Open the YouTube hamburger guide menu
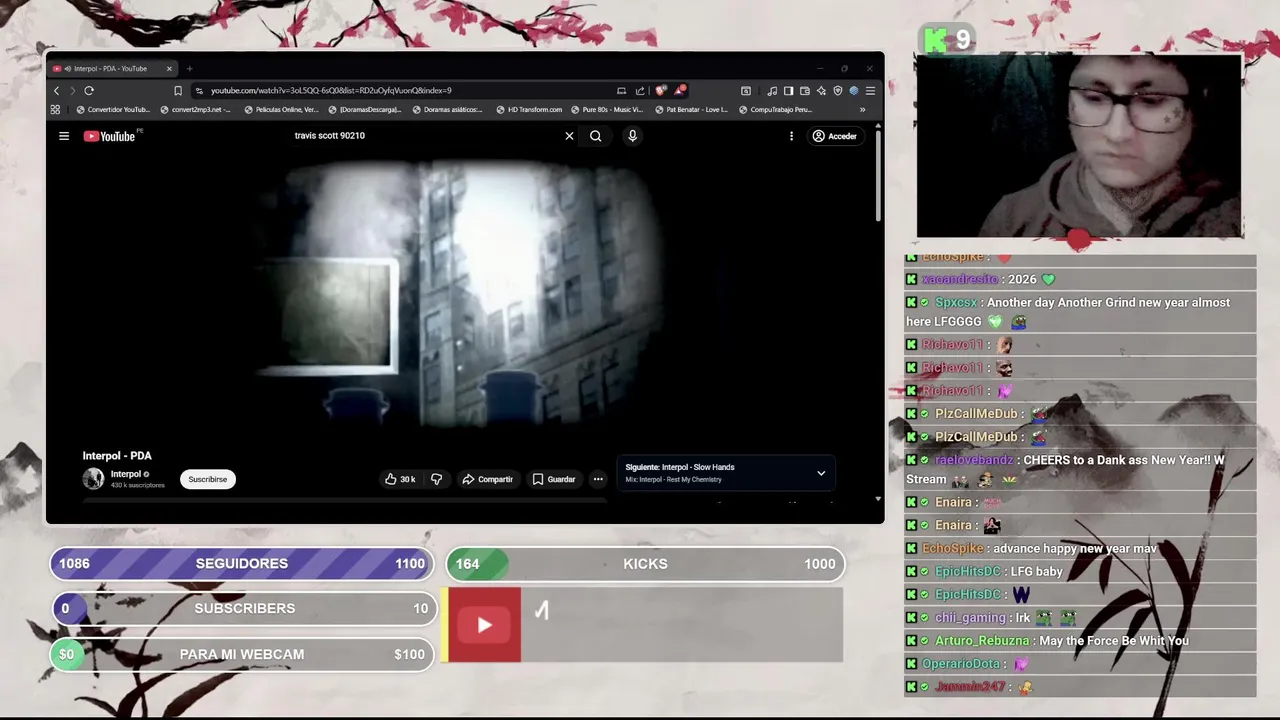The height and width of the screenshot is (720, 1280). pyautogui.click(x=64, y=136)
